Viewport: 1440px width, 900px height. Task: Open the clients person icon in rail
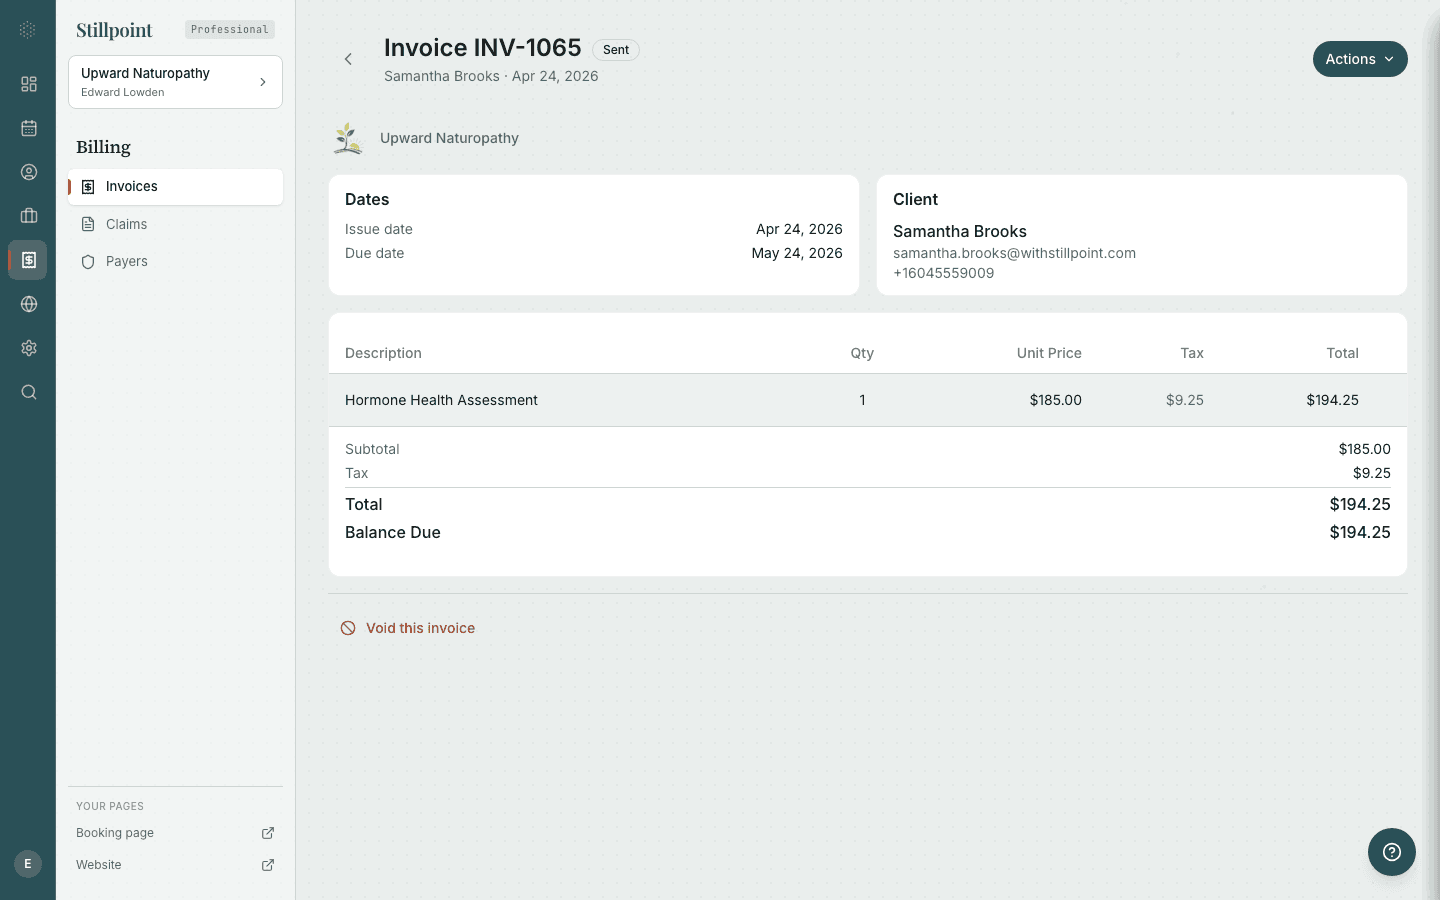pyautogui.click(x=29, y=172)
